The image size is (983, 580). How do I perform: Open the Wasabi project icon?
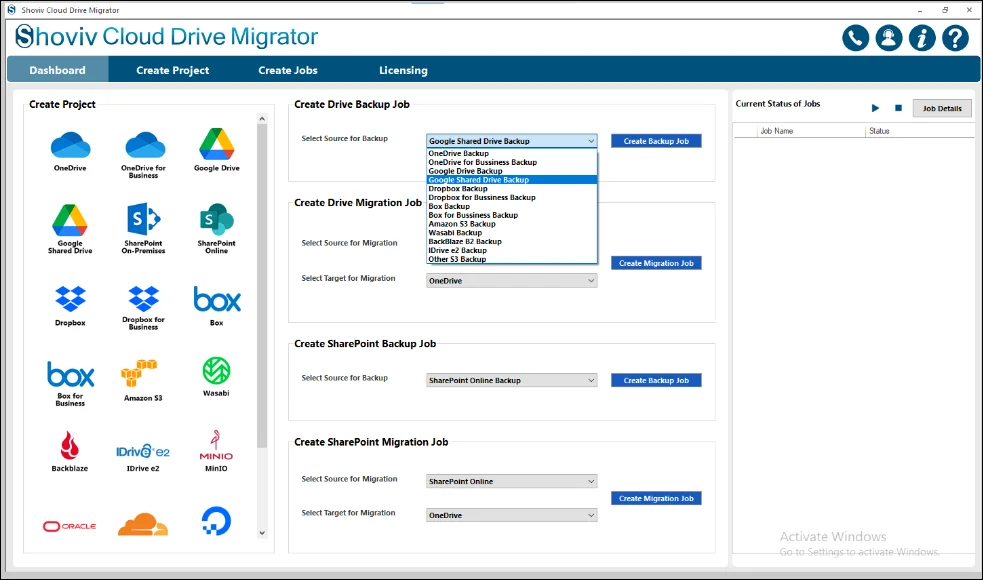pos(216,371)
